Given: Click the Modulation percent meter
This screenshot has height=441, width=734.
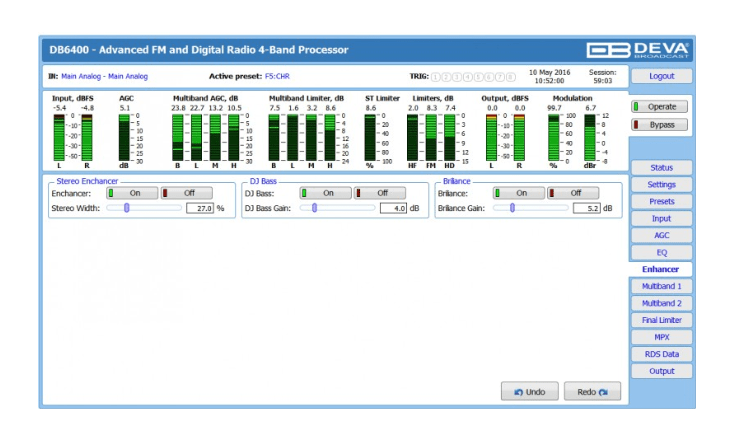Looking at the screenshot, I should tap(554, 137).
